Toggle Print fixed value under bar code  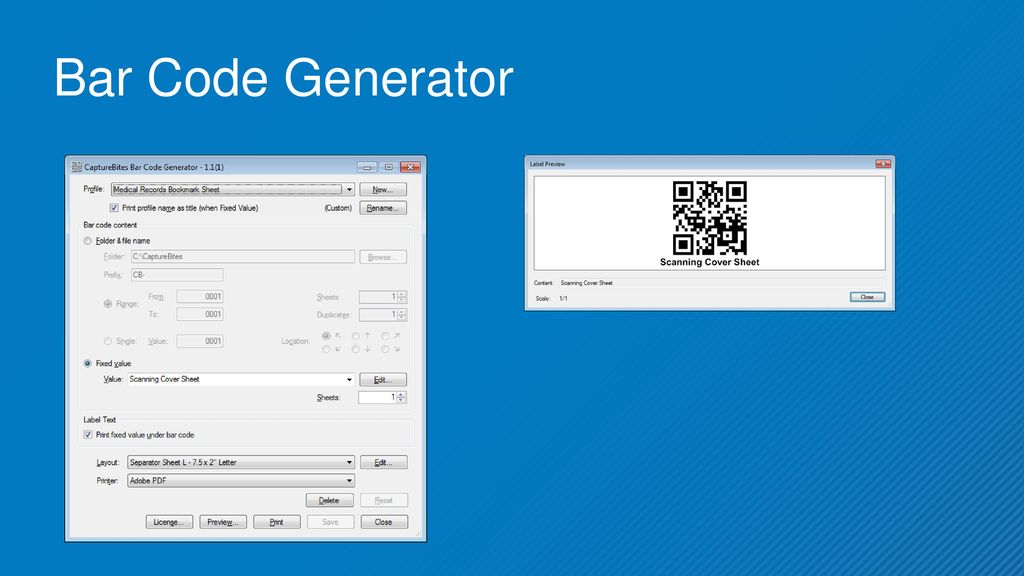click(x=88, y=435)
